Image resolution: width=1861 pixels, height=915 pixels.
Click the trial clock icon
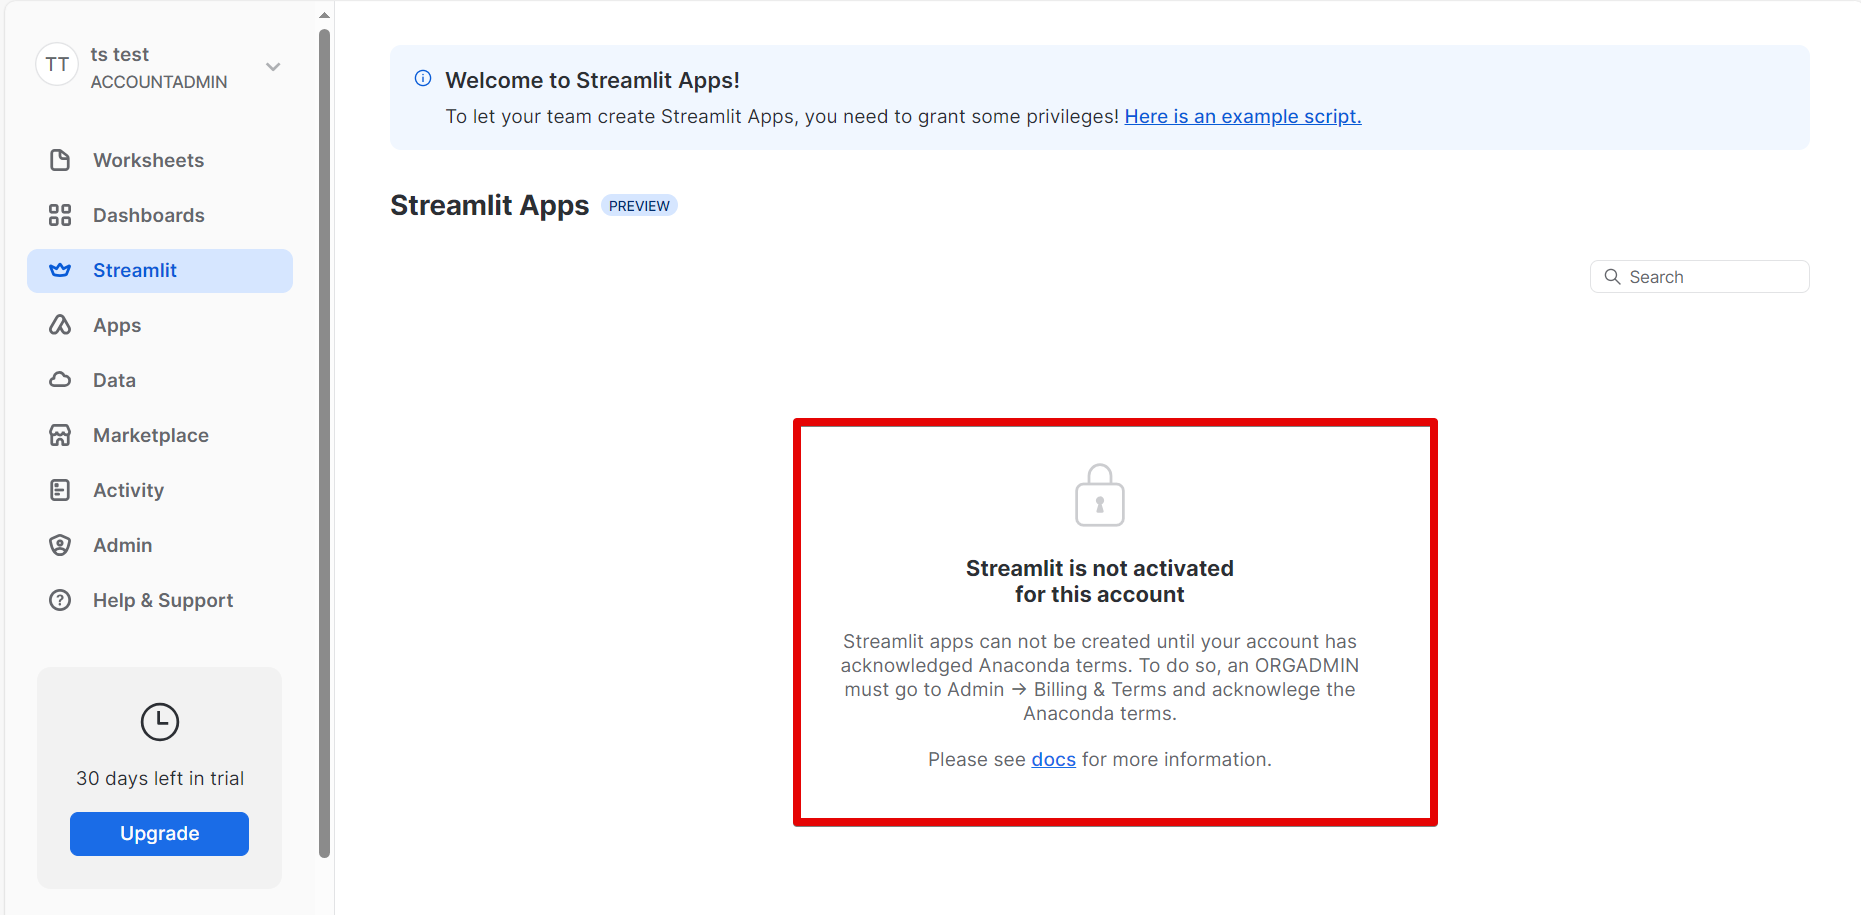pos(159,722)
